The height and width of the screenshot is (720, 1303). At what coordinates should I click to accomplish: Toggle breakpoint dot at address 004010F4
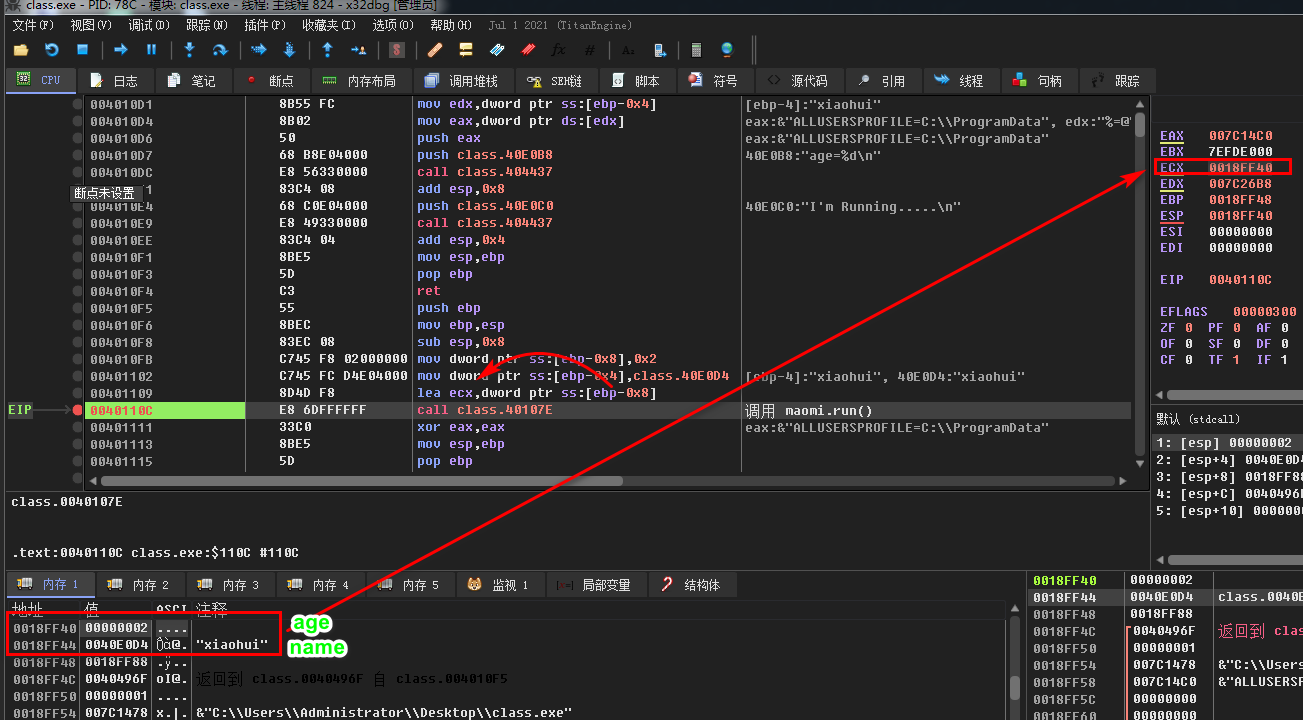78,291
